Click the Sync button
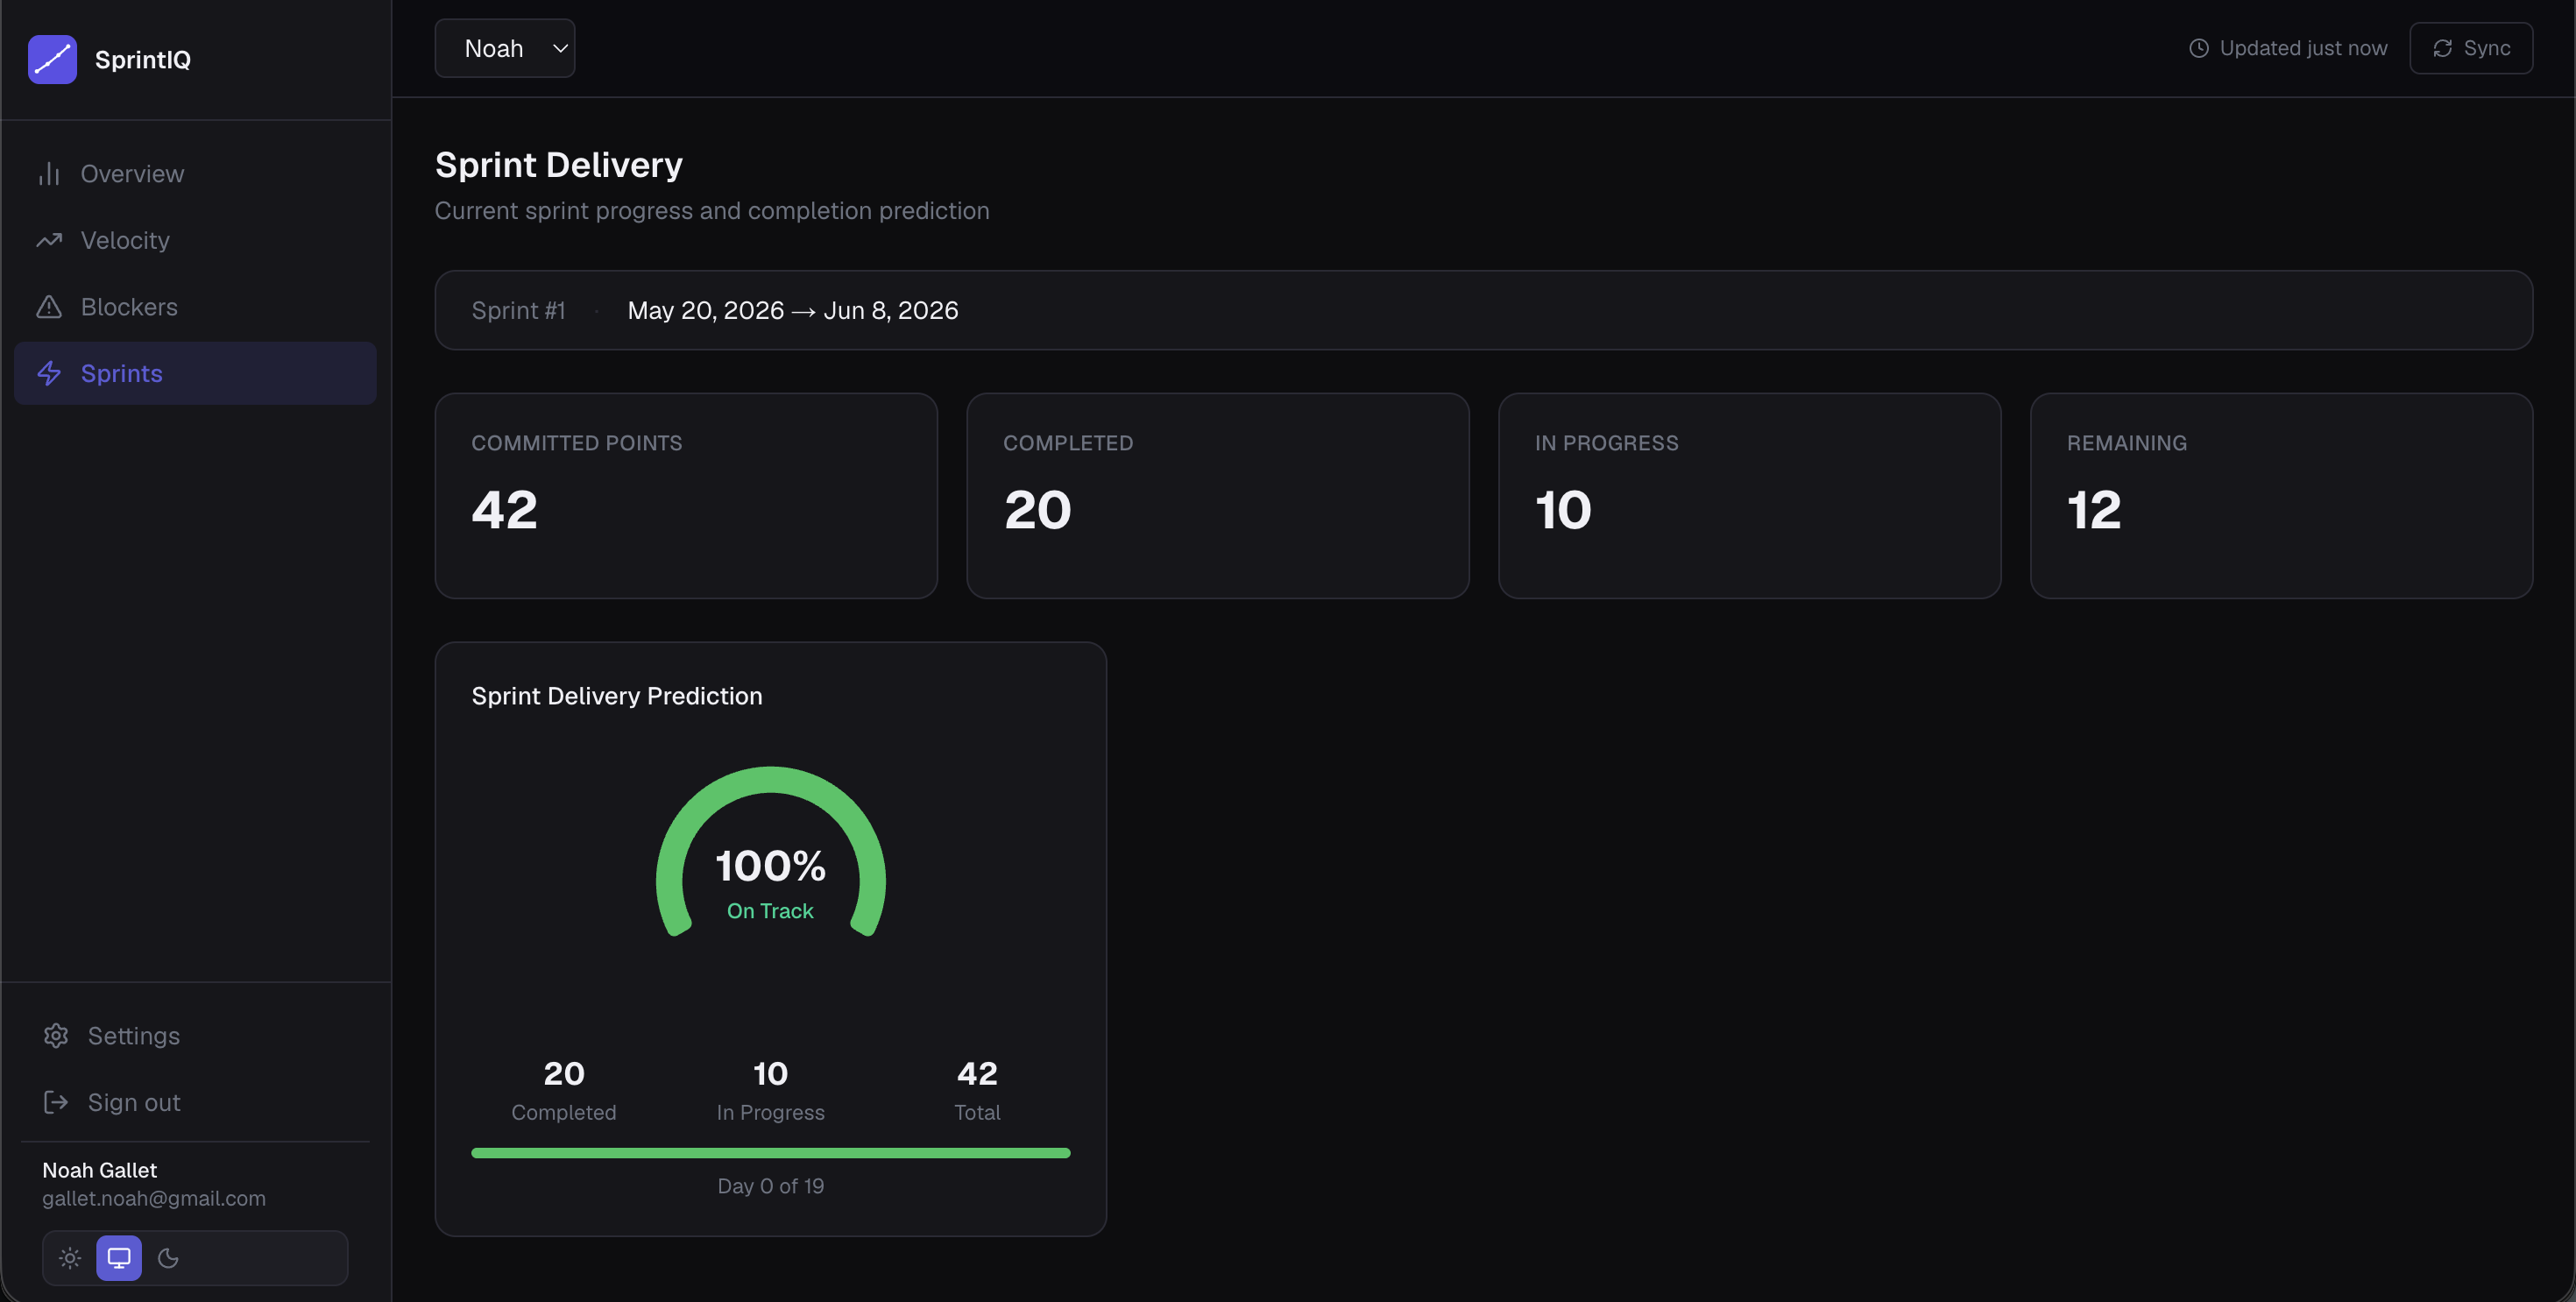The height and width of the screenshot is (1302, 2576). click(x=2471, y=48)
